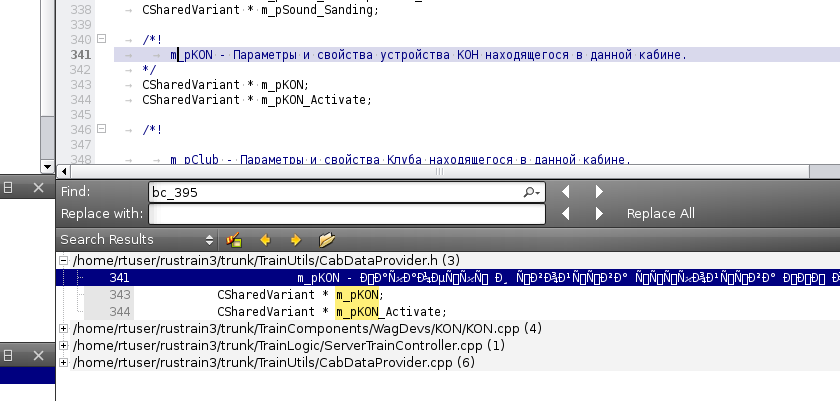Click Replace next arrow beside Replace with field
The width and height of the screenshot is (840, 401).
point(599,213)
